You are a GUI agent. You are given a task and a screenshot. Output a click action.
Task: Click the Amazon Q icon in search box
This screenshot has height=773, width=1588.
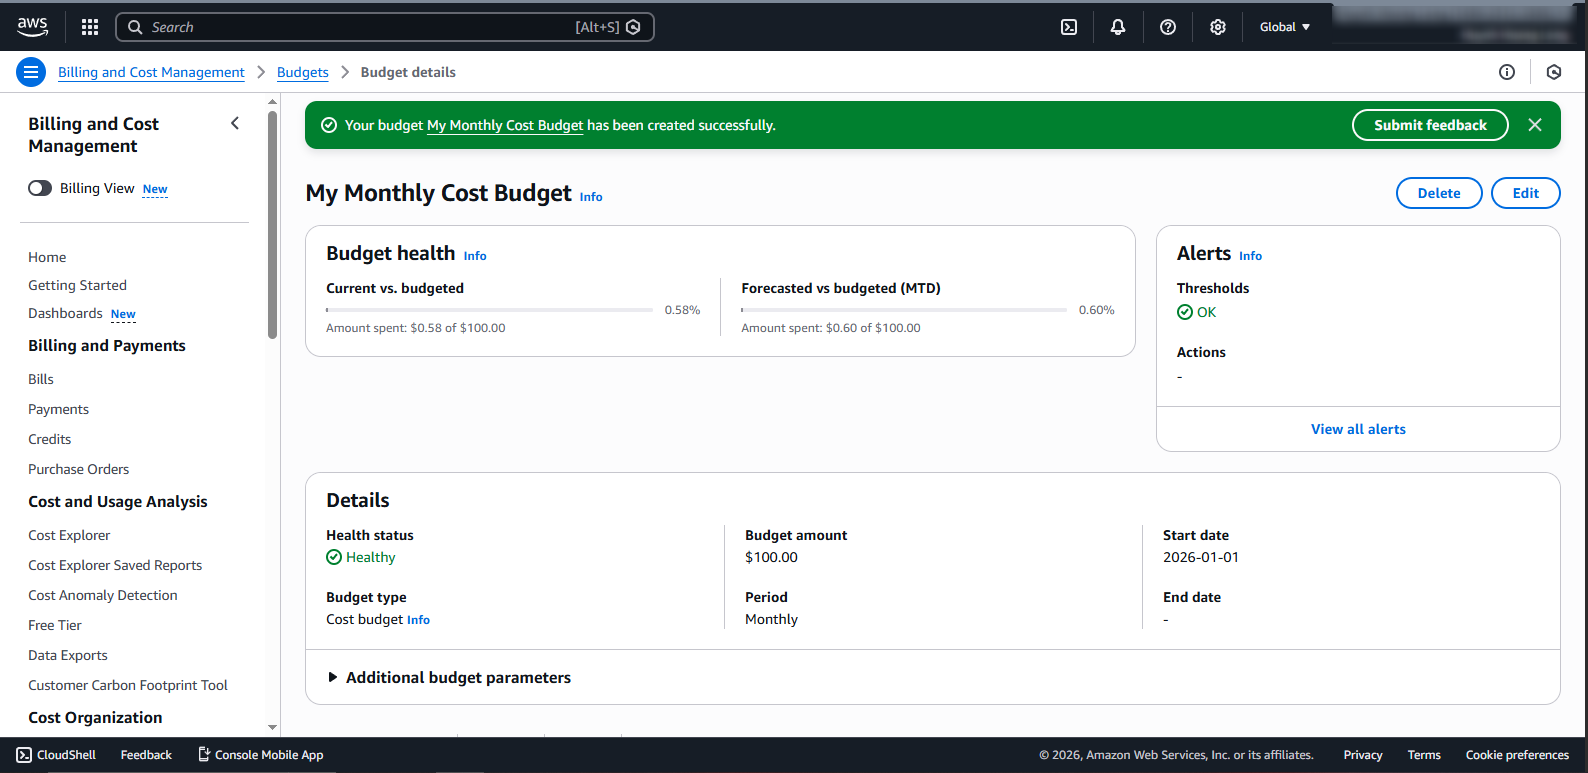coord(633,27)
